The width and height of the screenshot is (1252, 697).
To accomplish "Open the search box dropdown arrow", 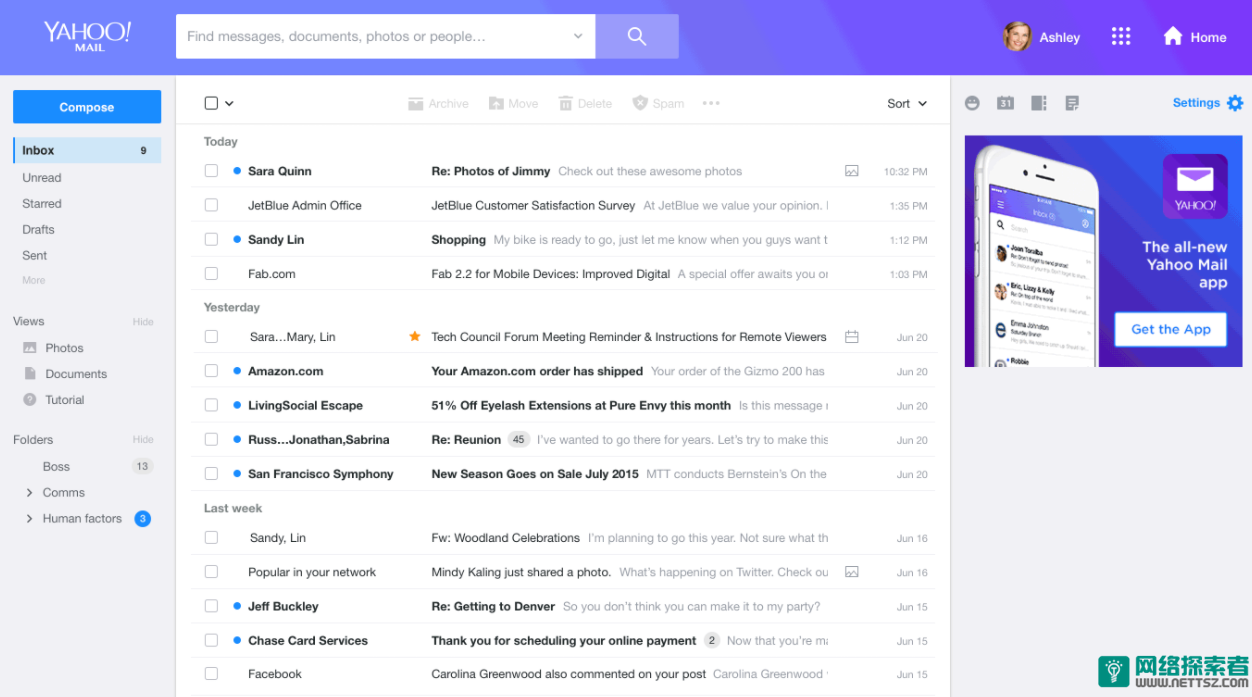I will coord(577,36).
